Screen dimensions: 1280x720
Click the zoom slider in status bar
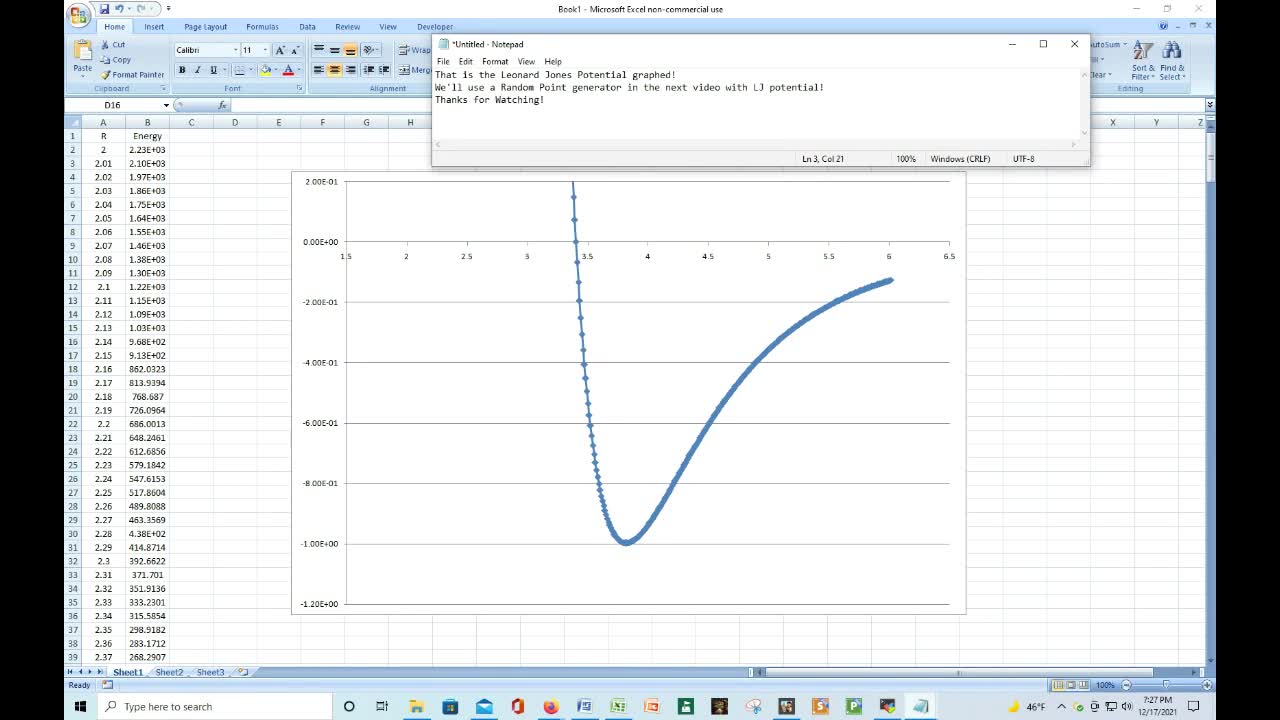[x=1166, y=685]
